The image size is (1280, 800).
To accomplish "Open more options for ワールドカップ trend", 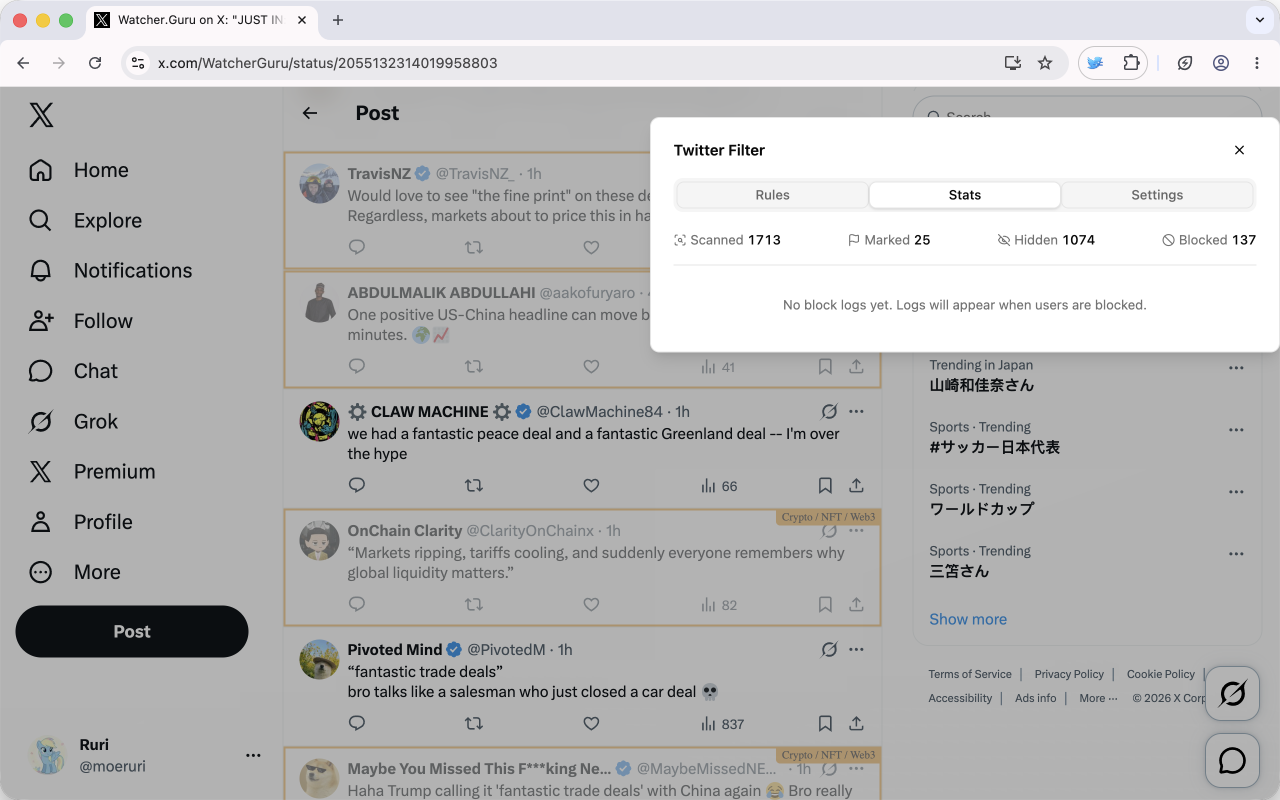I will [x=1236, y=491].
